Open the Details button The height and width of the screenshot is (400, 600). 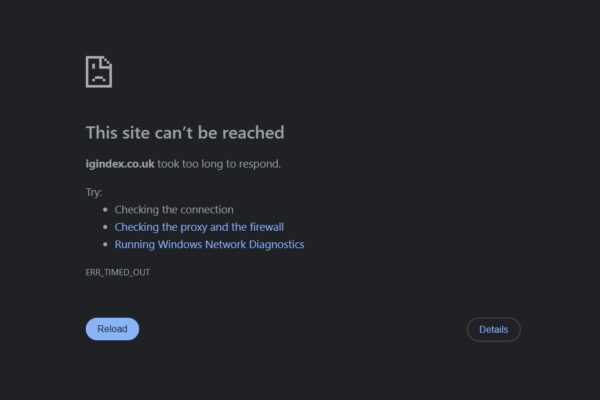[x=493, y=329]
